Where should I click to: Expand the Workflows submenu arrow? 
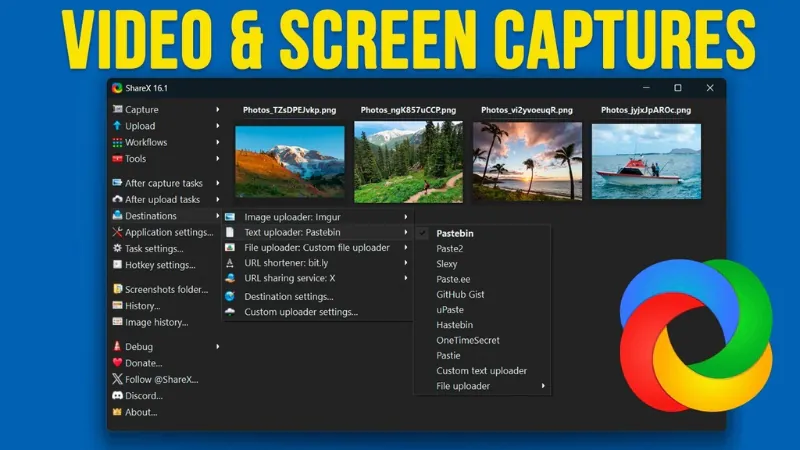coord(217,142)
